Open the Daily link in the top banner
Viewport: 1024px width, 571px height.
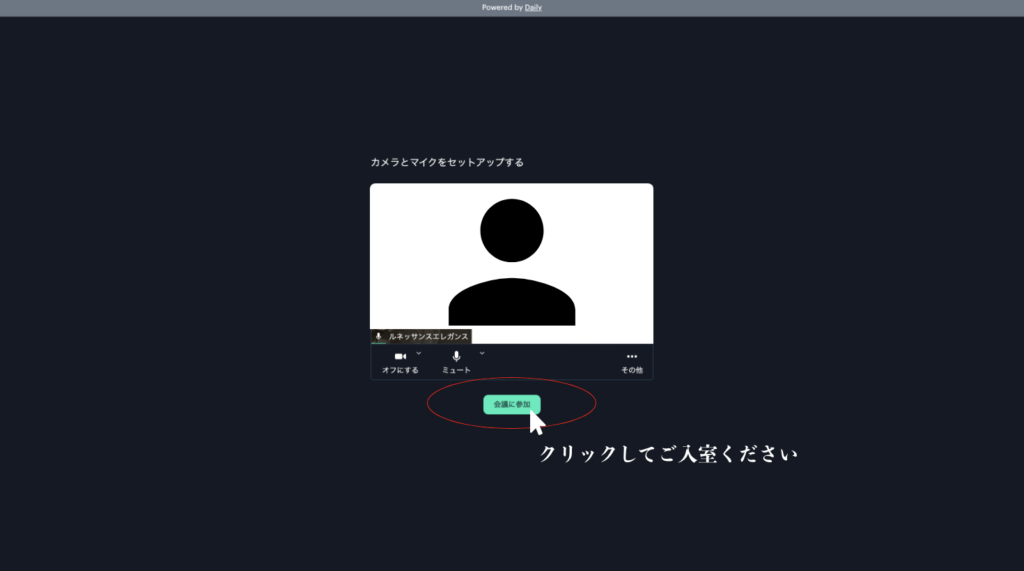pos(533,7)
